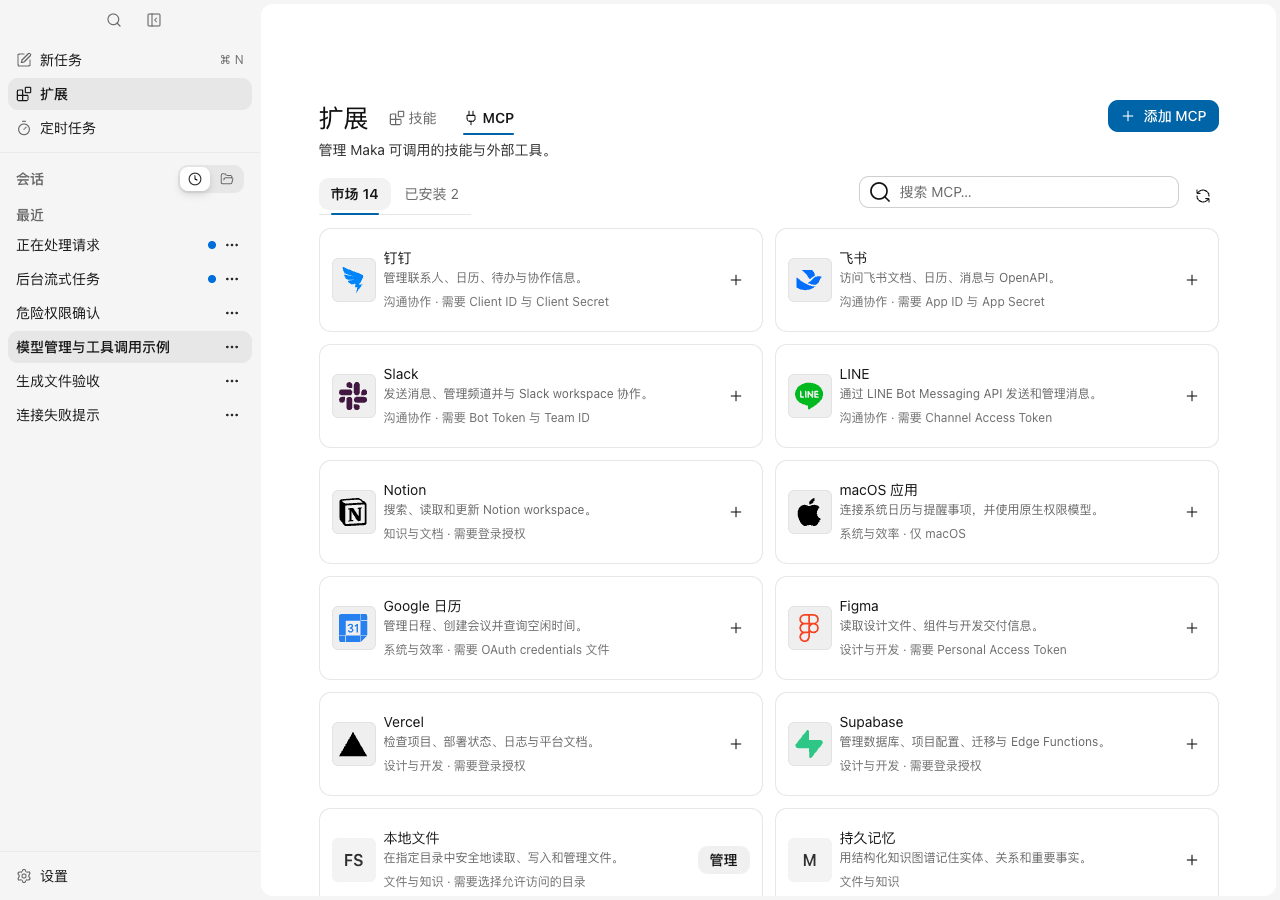This screenshot has width=1280, height=900.
Task: Click the 添加 MCP button
Action: (1163, 116)
